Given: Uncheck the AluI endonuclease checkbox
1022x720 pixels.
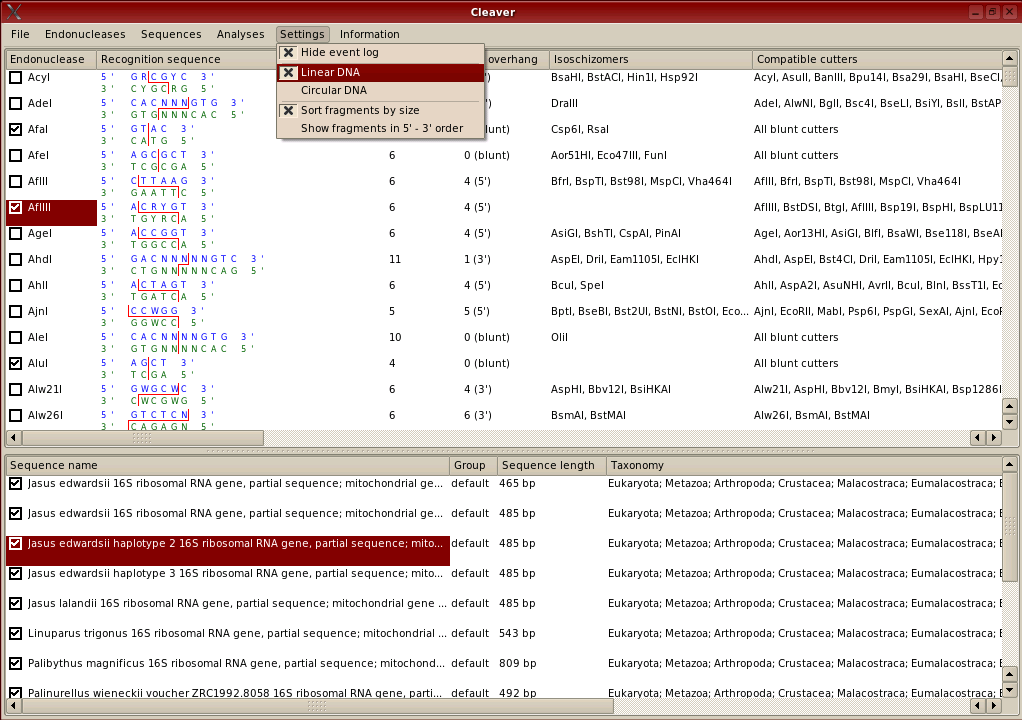Looking at the screenshot, I should [16, 363].
